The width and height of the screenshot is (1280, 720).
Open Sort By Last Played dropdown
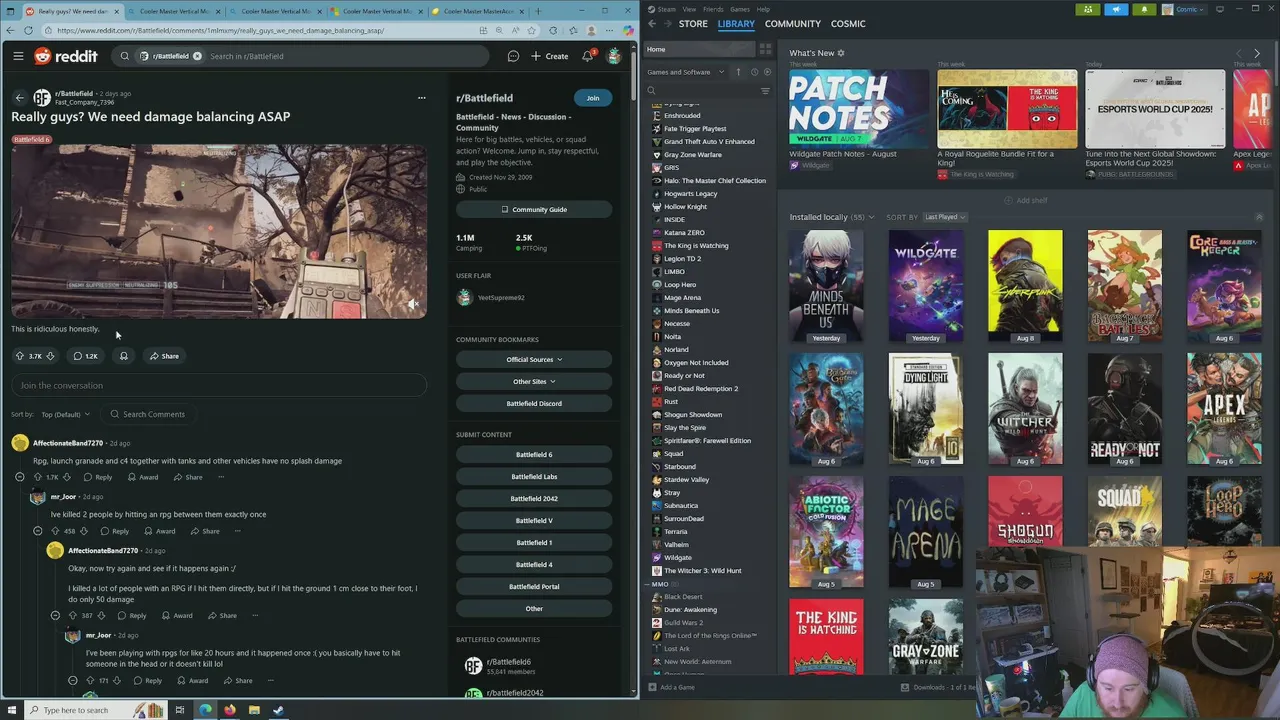[944, 217]
